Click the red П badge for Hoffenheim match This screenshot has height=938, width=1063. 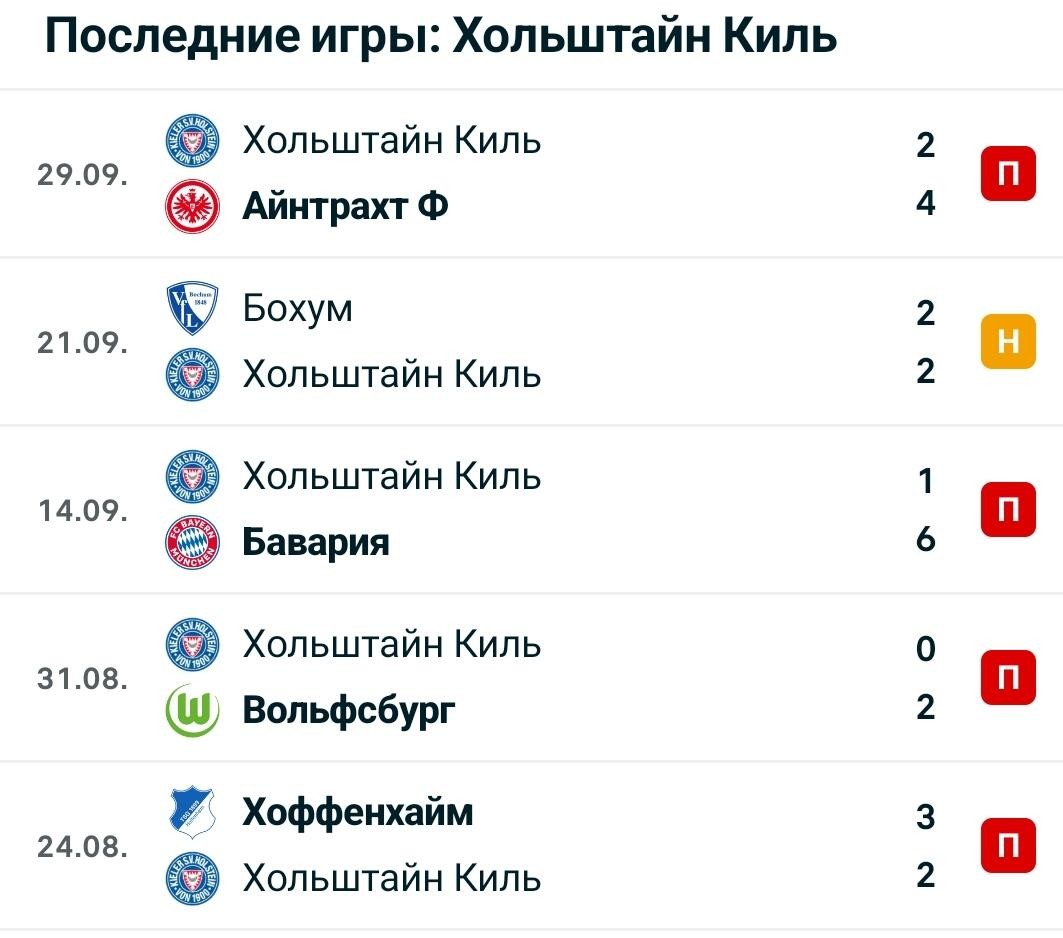pos(1008,846)
